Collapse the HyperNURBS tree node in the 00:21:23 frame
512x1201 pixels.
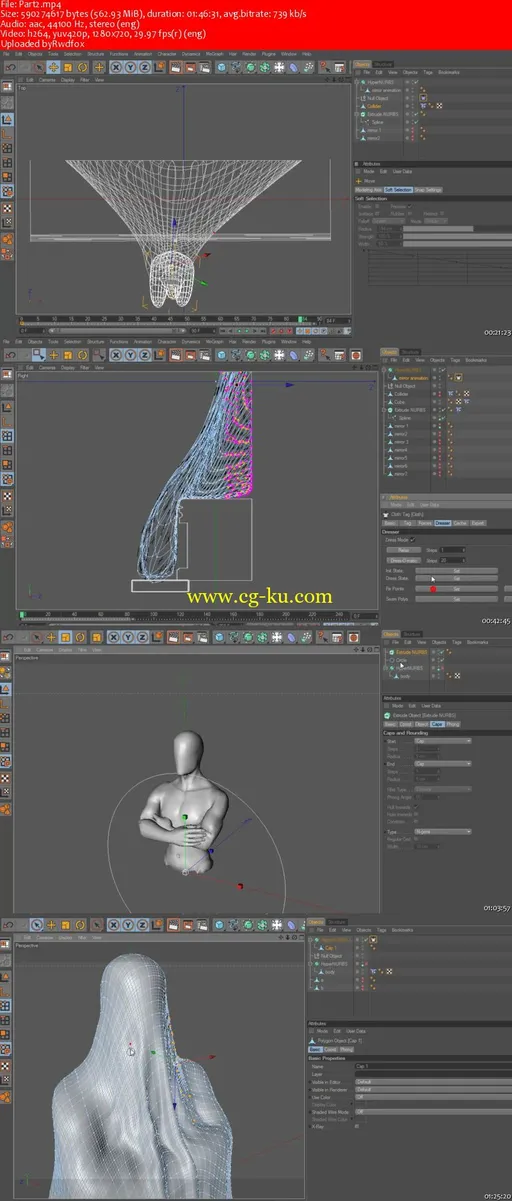pos(356,82)
